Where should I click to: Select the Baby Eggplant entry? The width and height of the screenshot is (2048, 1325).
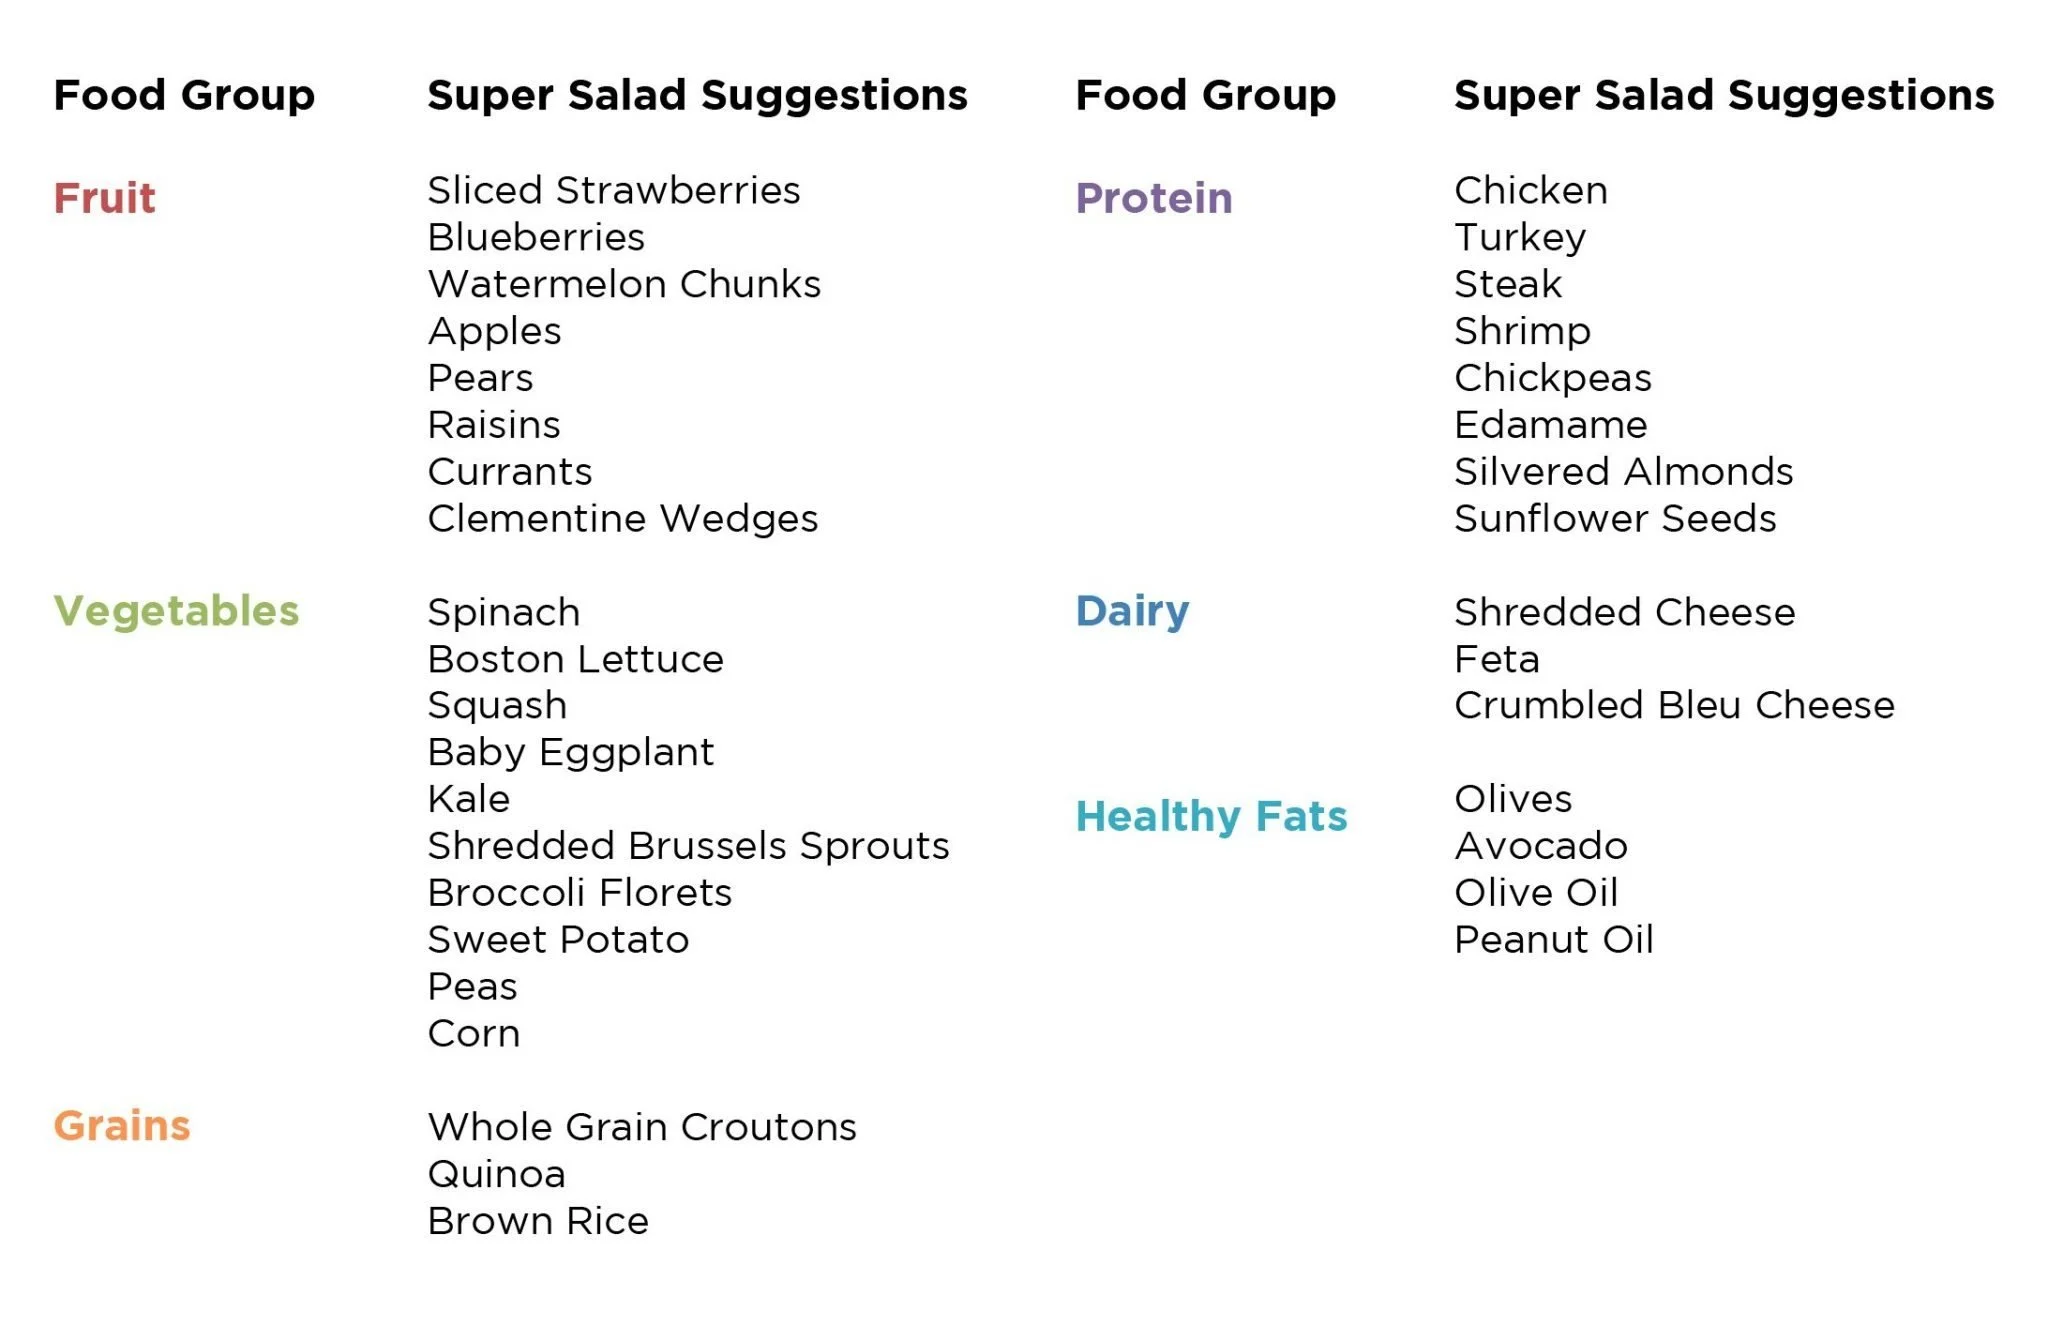tap(571, 753)
